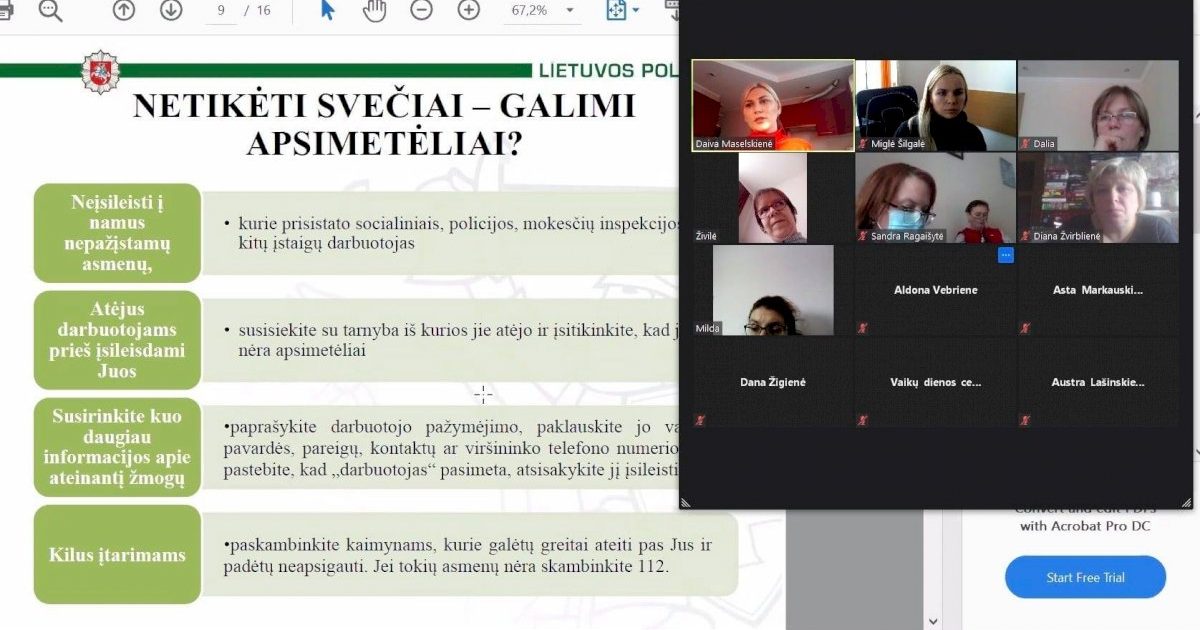Image resolution: width=1200 pixels, height=630 pixels.
Task: Click muted mic icon on Sandra Ragaišytė tile
Action: tap(863, 236)
